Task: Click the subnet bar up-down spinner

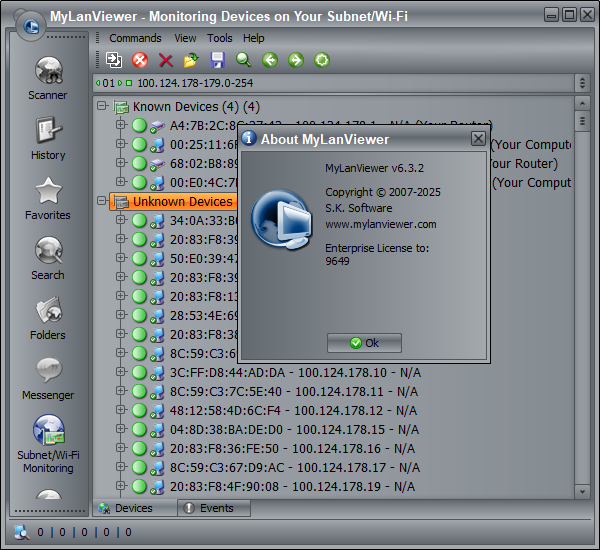Action: point(582,83)
